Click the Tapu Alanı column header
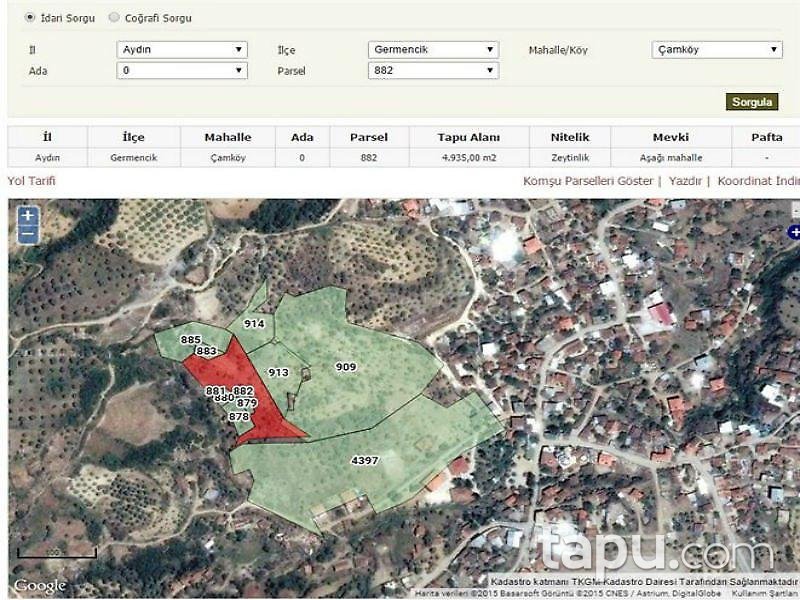Screen dimensions: 800x600 pyautogui.click(x=469, y=137)
